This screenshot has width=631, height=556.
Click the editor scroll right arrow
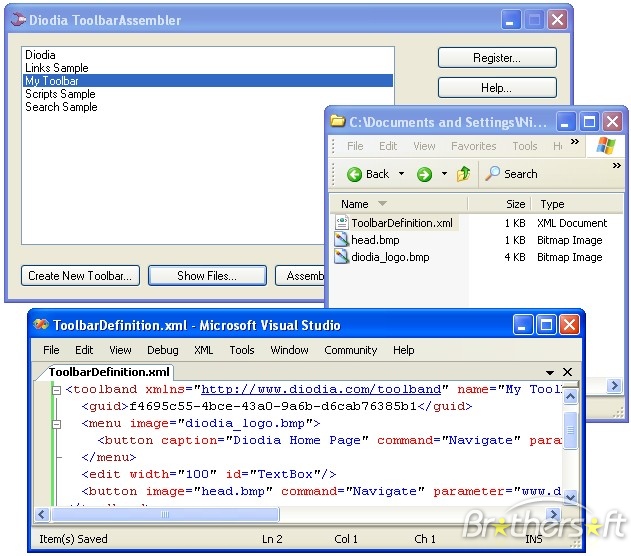[553, 514]
